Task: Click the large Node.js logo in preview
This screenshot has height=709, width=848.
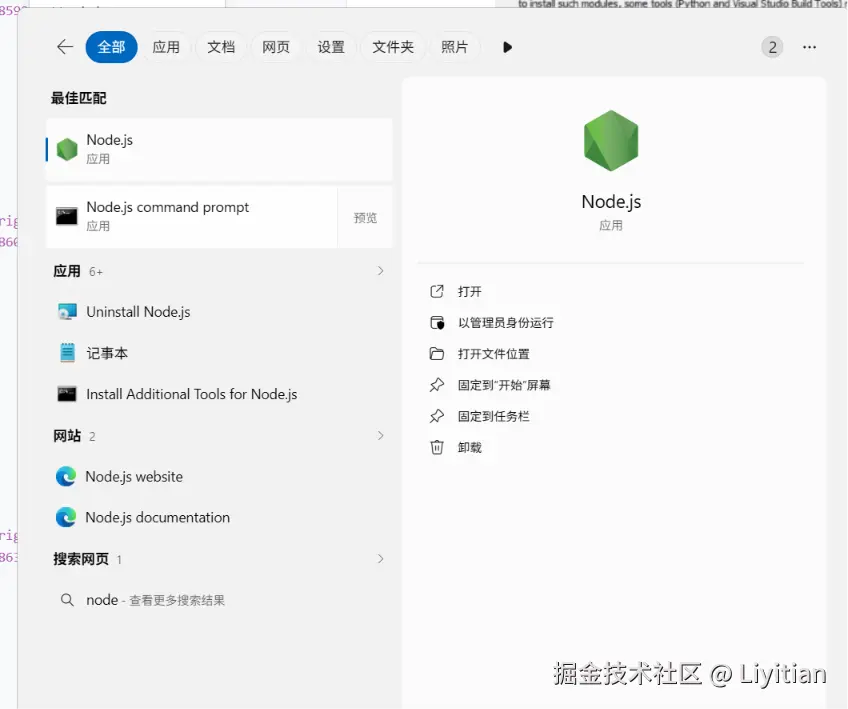Action: (611, 141)
